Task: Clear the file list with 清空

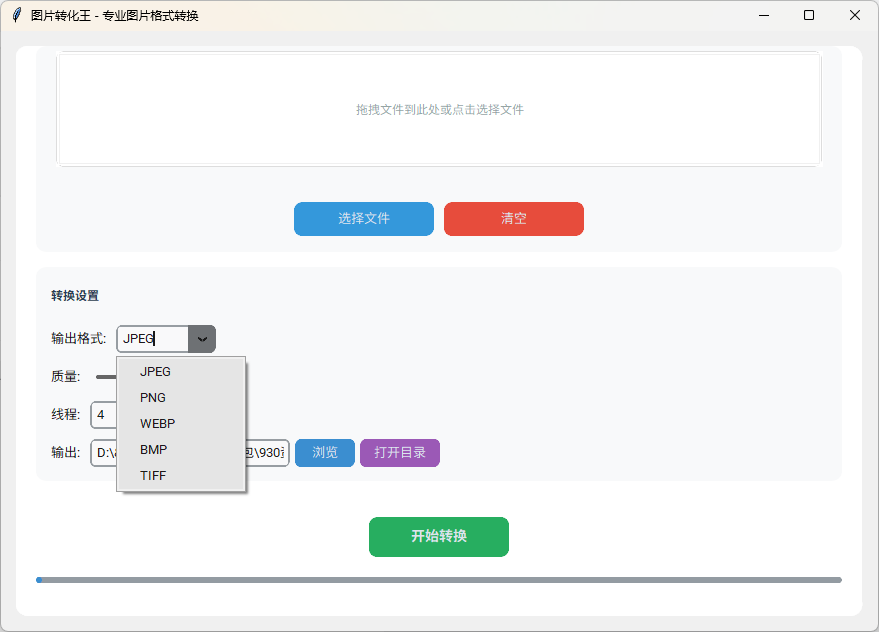Action: coord(513,219)
